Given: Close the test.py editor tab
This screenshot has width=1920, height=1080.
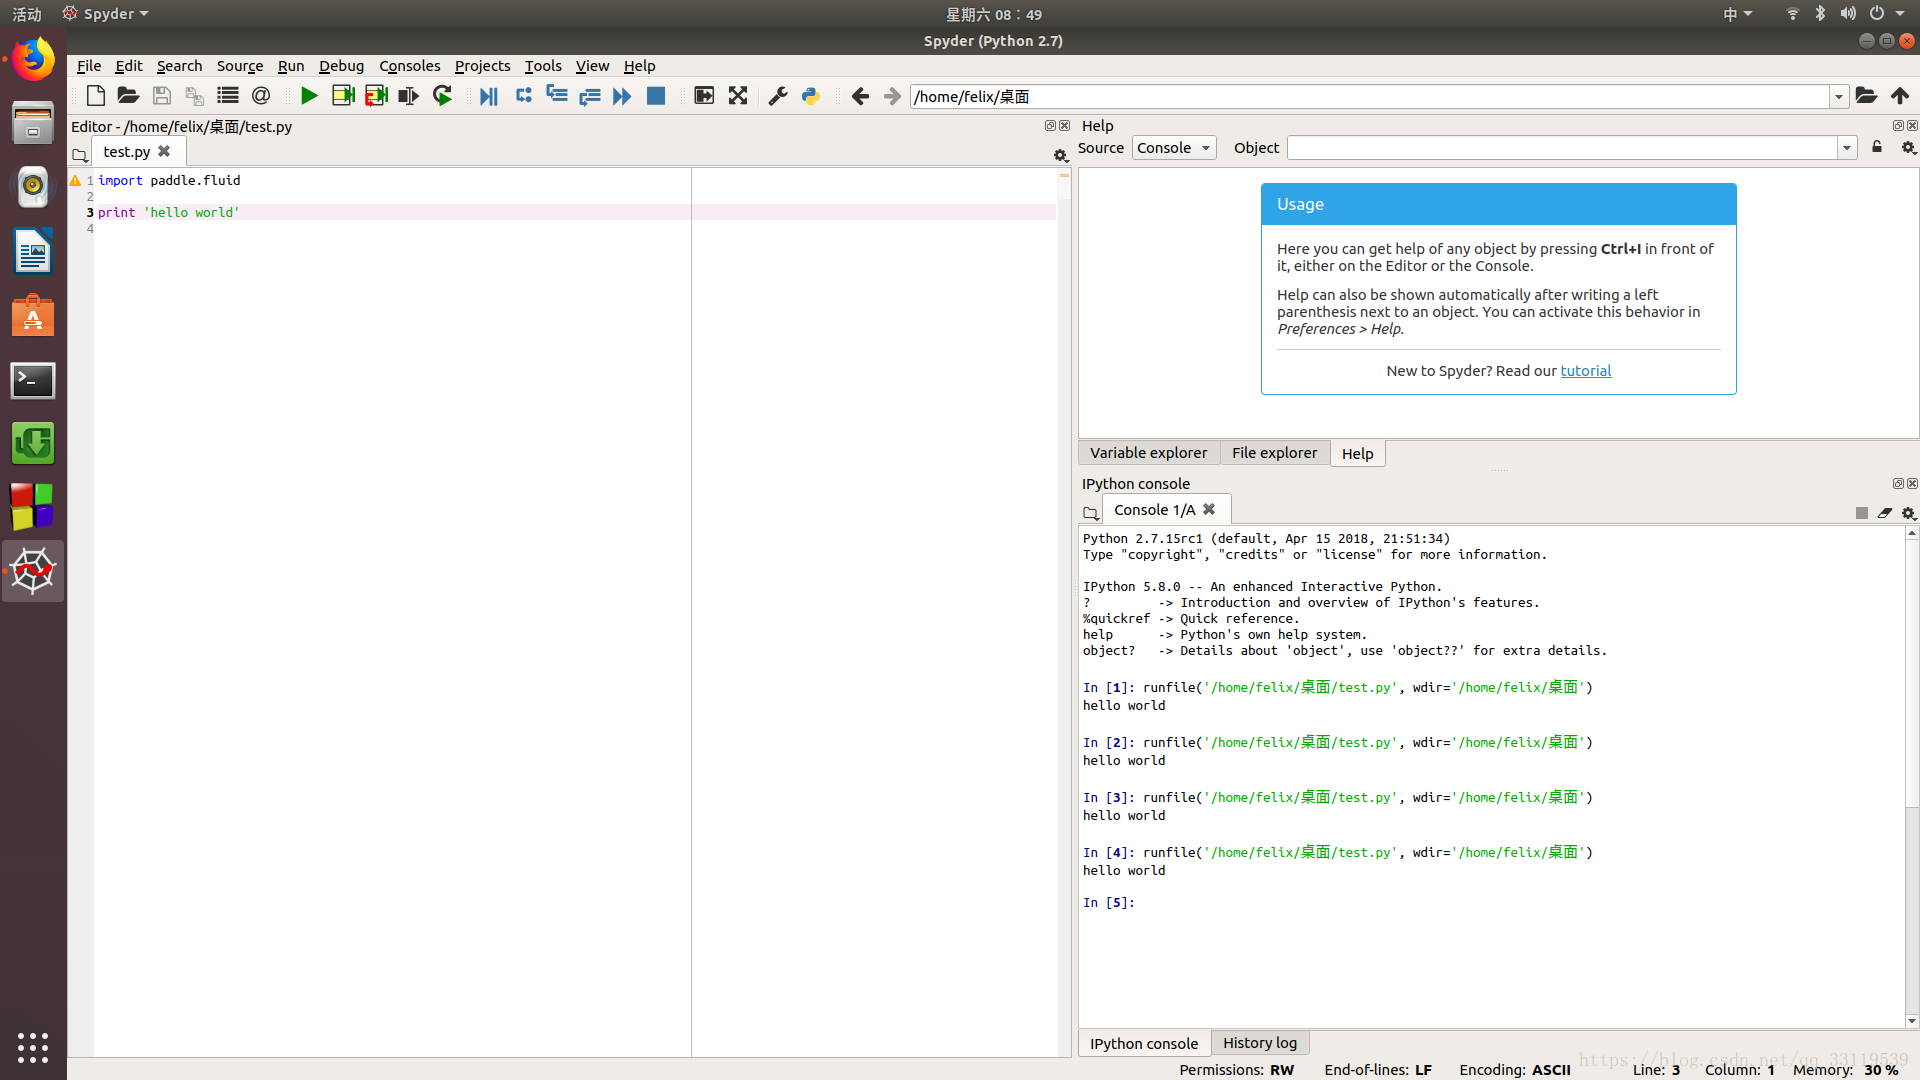Looking at the screenshot, I should pyautogui.click(x=164, y=151).
